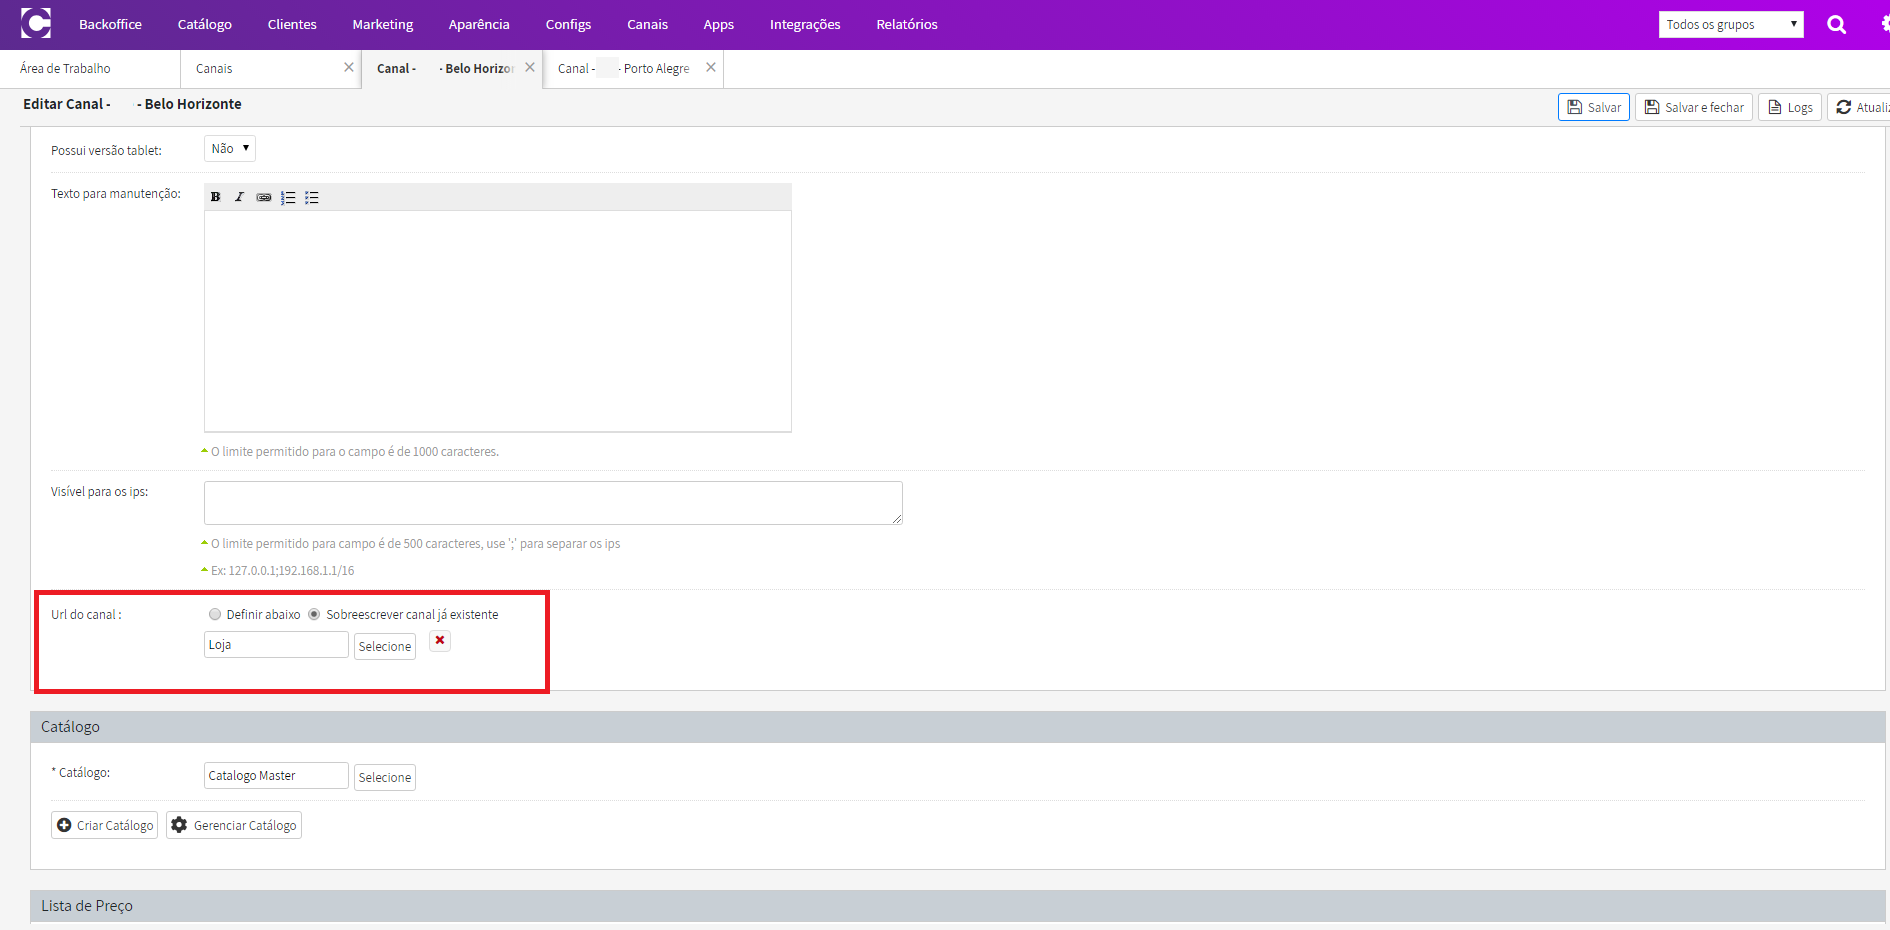Open the Backoffice menu
This screenshot has width=1890, height=930.
click(110, 24)
